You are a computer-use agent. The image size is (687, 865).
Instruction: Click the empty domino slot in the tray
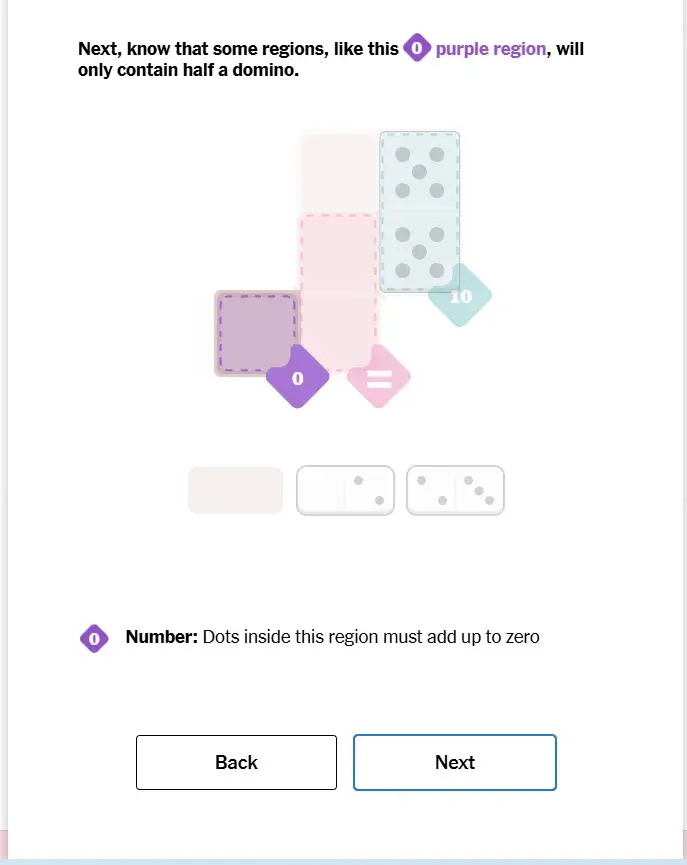click(x=235, y=491)
